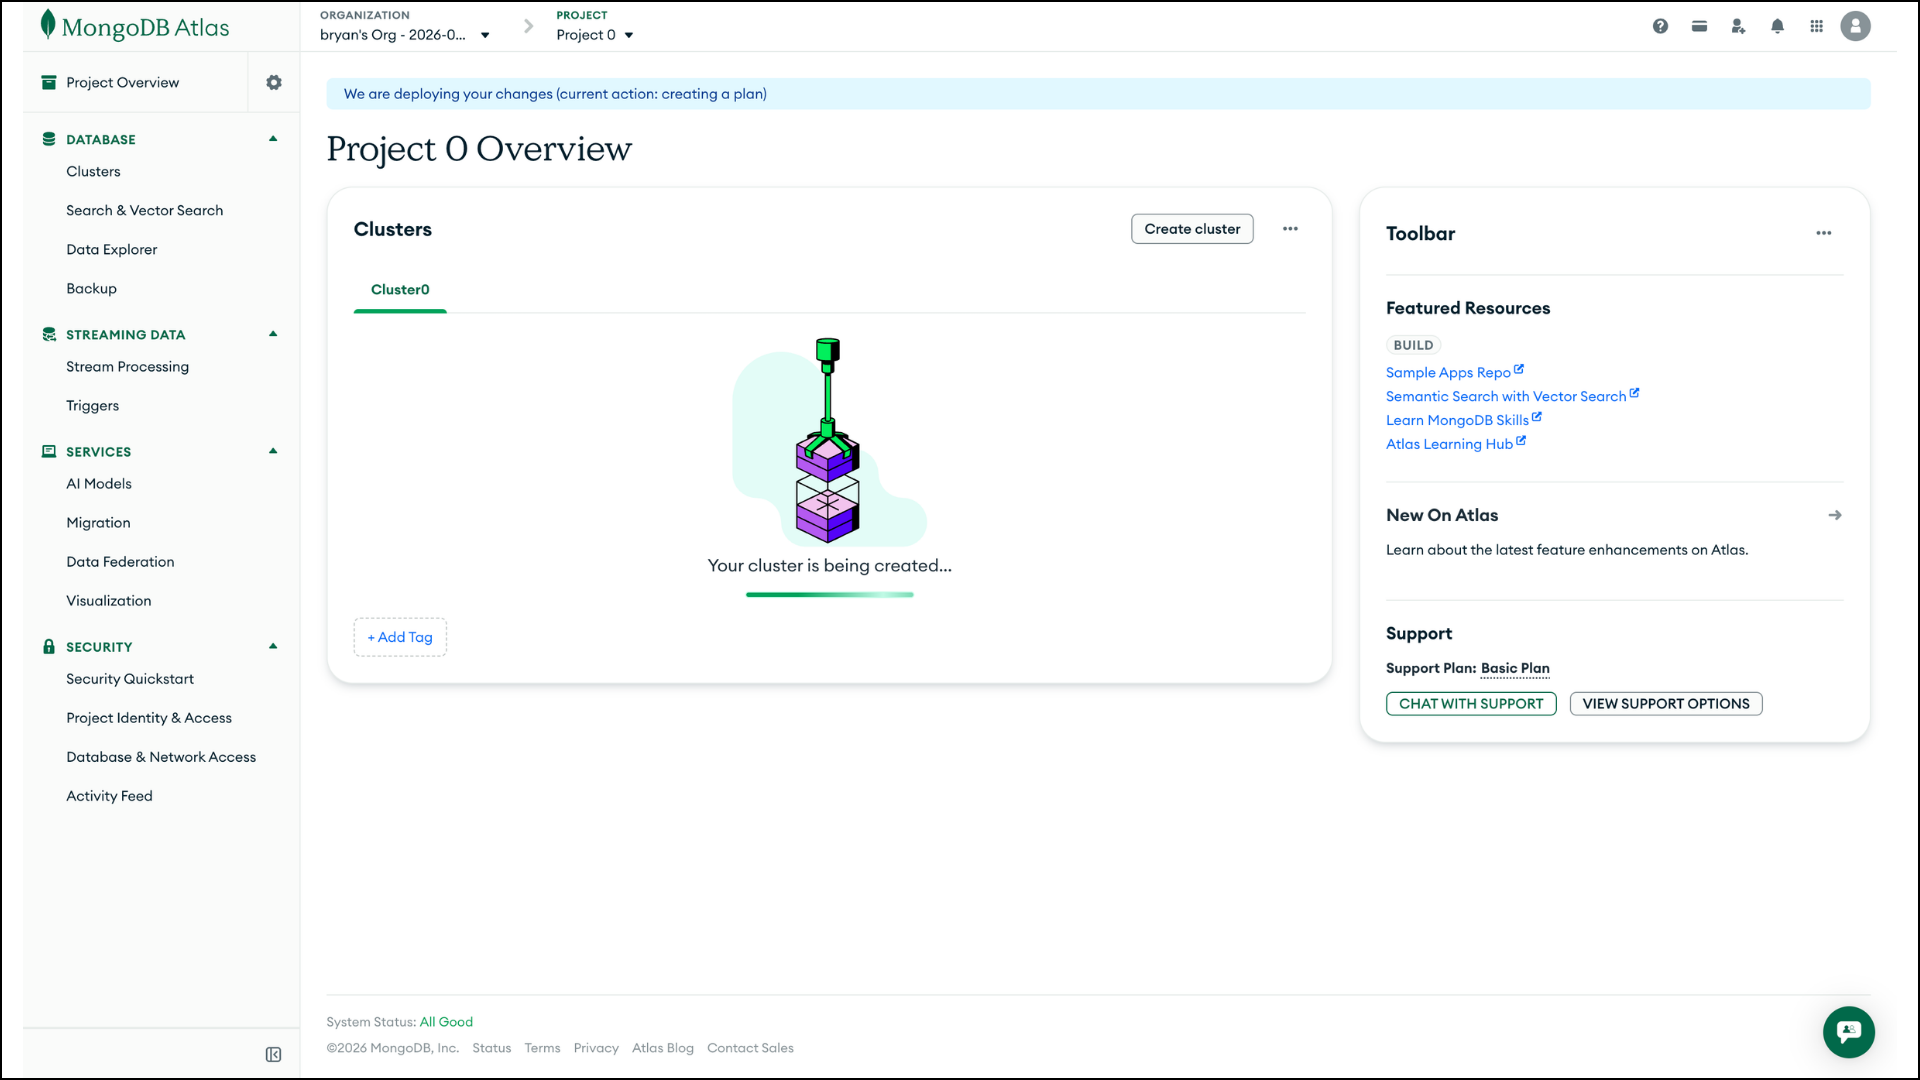The image size is (1920, 1080).
Task: Open the Contact Sales footer link
Action: [750, 1047]
